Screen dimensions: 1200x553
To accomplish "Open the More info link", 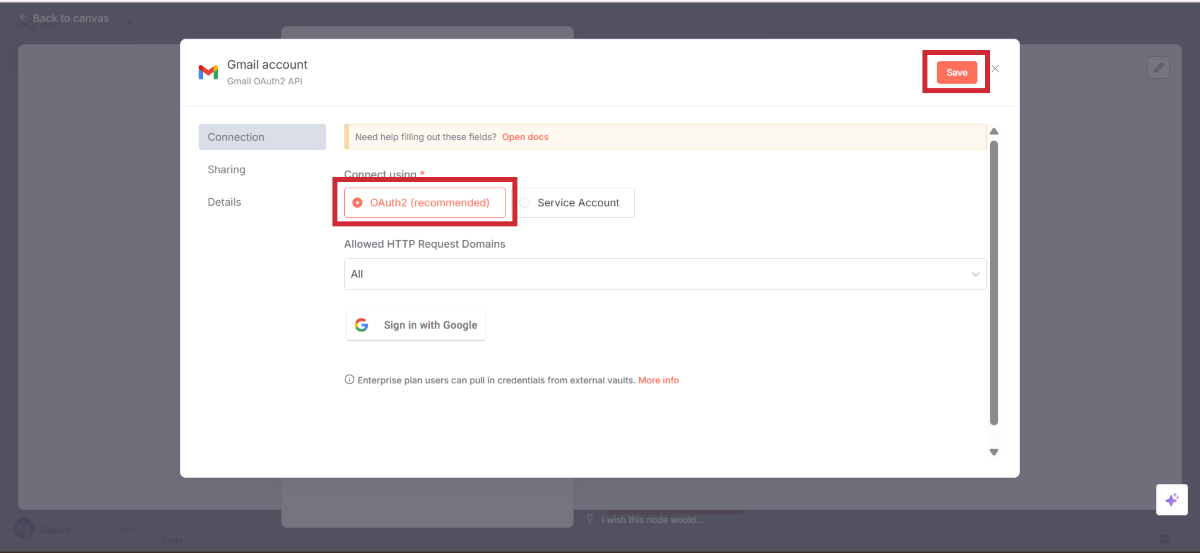I will pos(658,380).
